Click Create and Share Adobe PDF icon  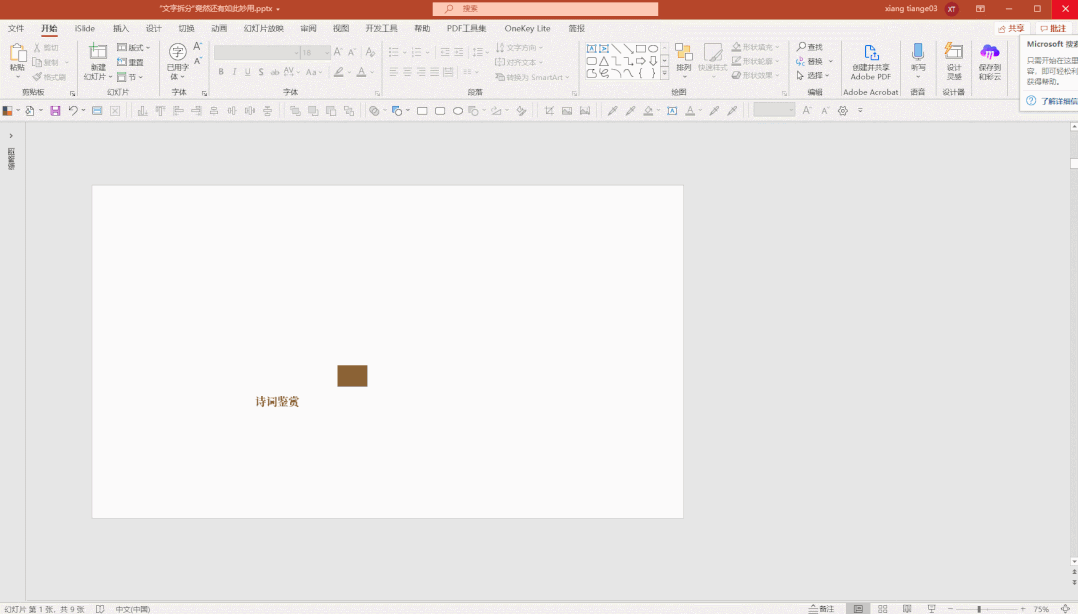point(870,54)
